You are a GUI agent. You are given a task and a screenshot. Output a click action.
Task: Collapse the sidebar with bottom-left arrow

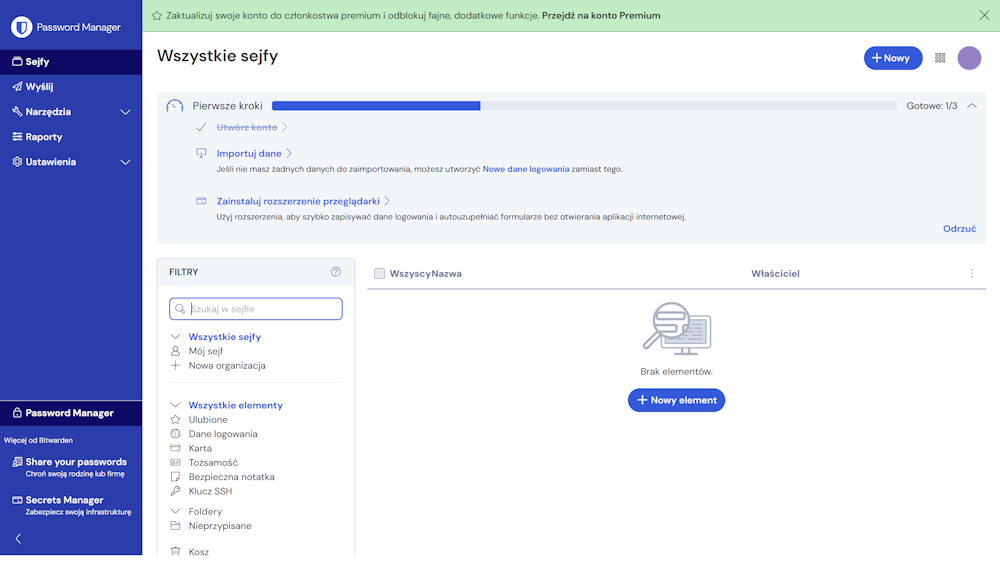pyautogui.click(x=18, y=539)
